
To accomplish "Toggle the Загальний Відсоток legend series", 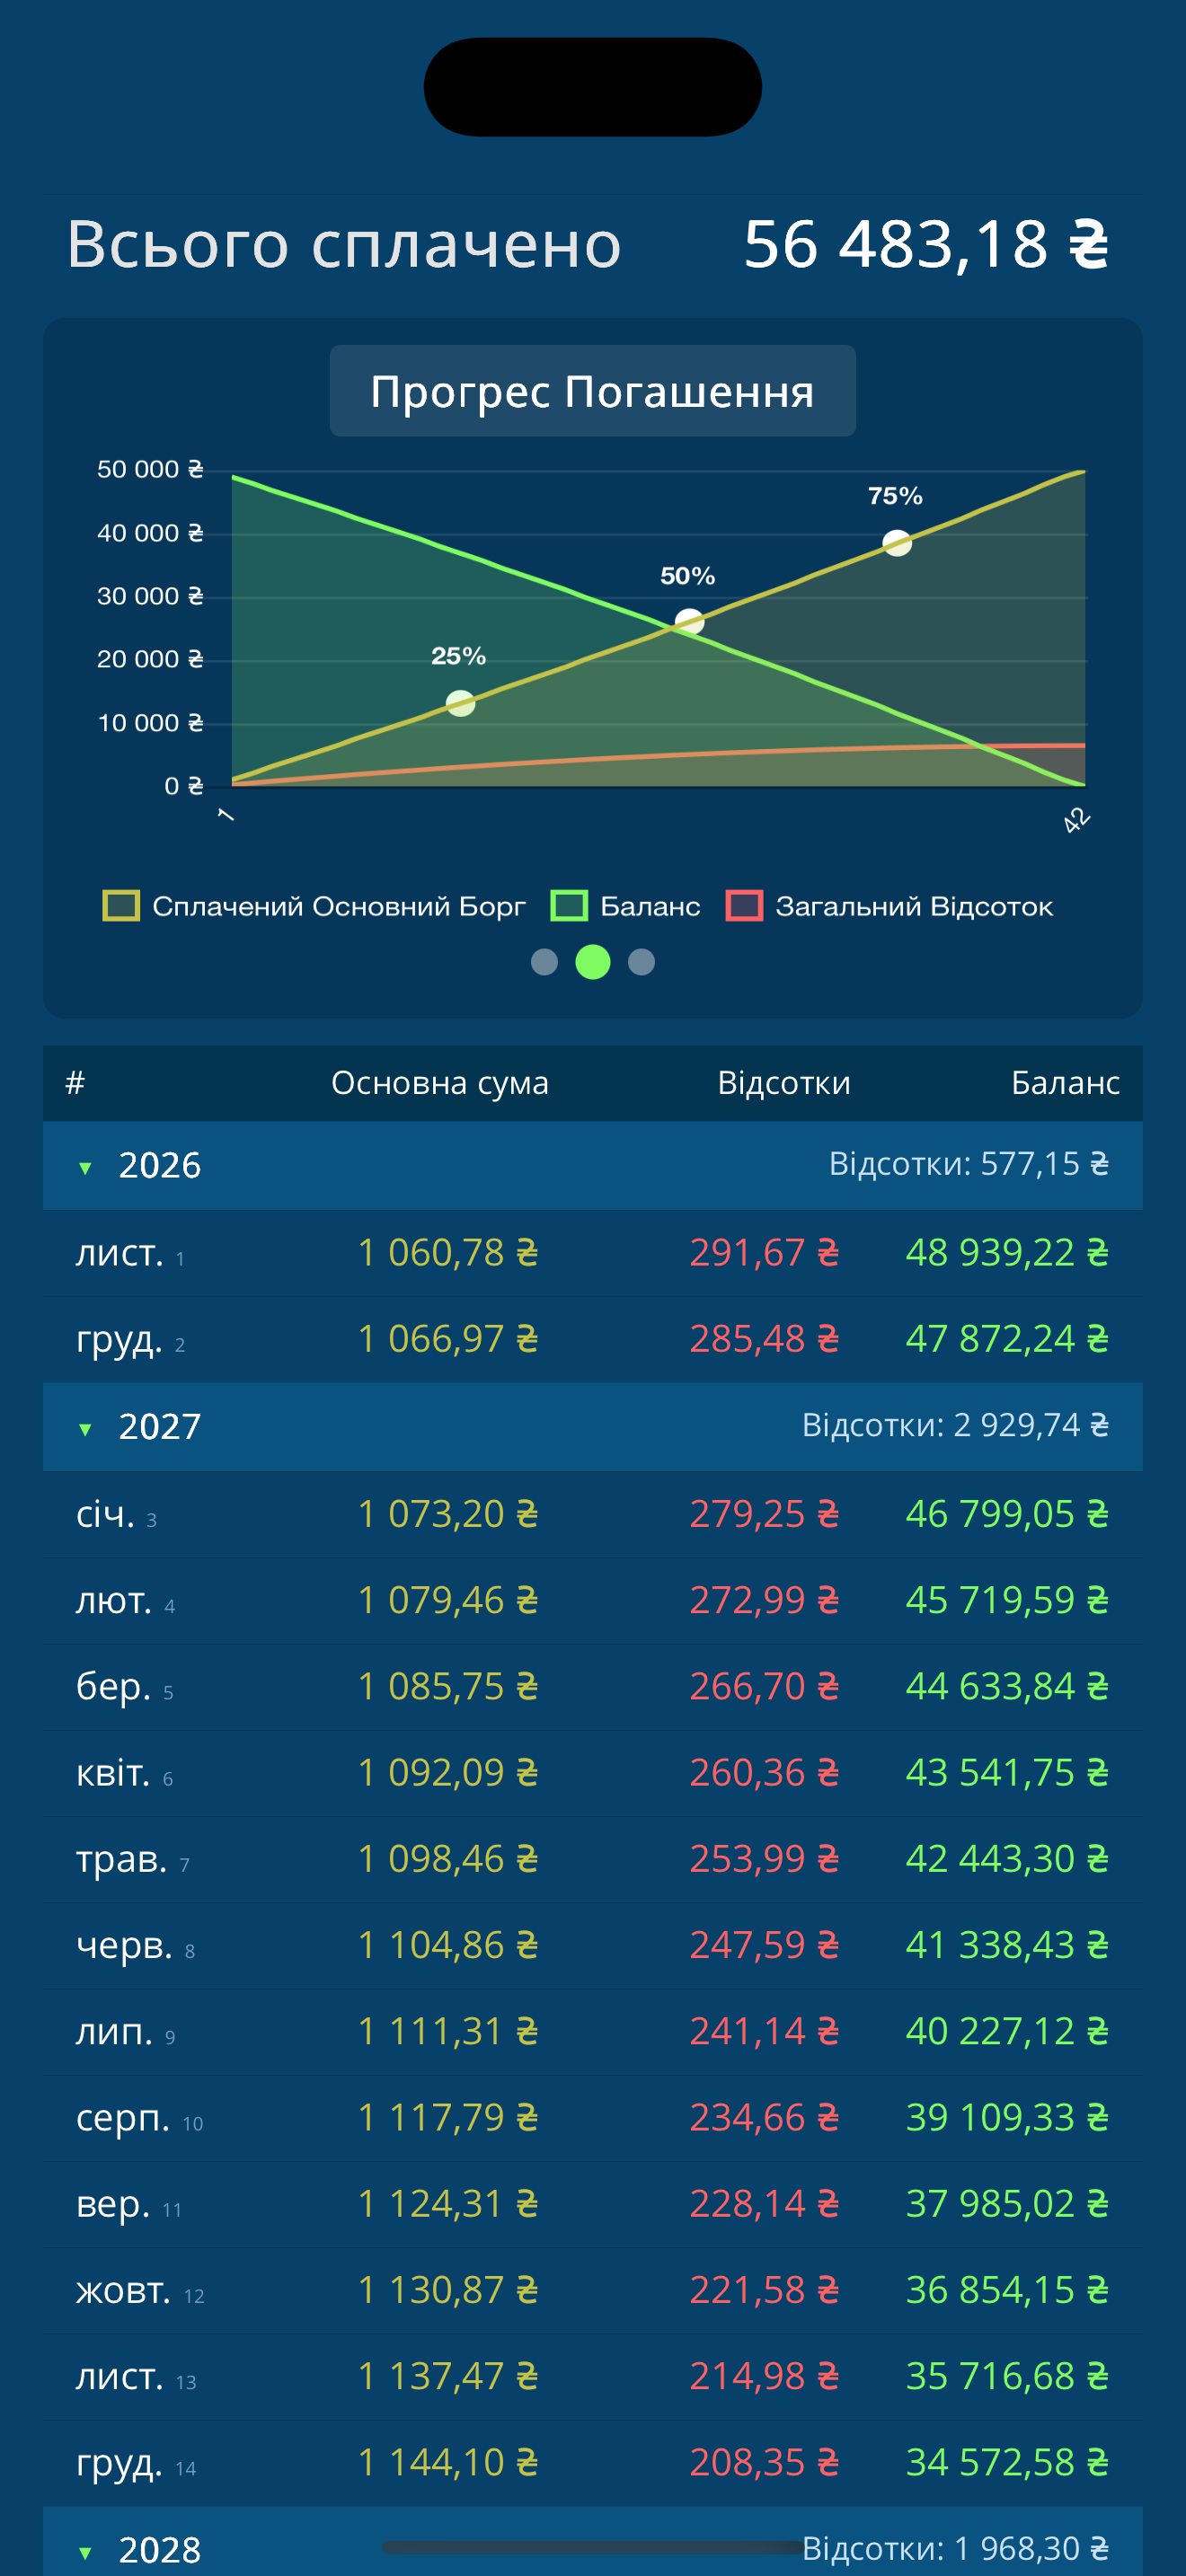I will click(x=889, y=906).
